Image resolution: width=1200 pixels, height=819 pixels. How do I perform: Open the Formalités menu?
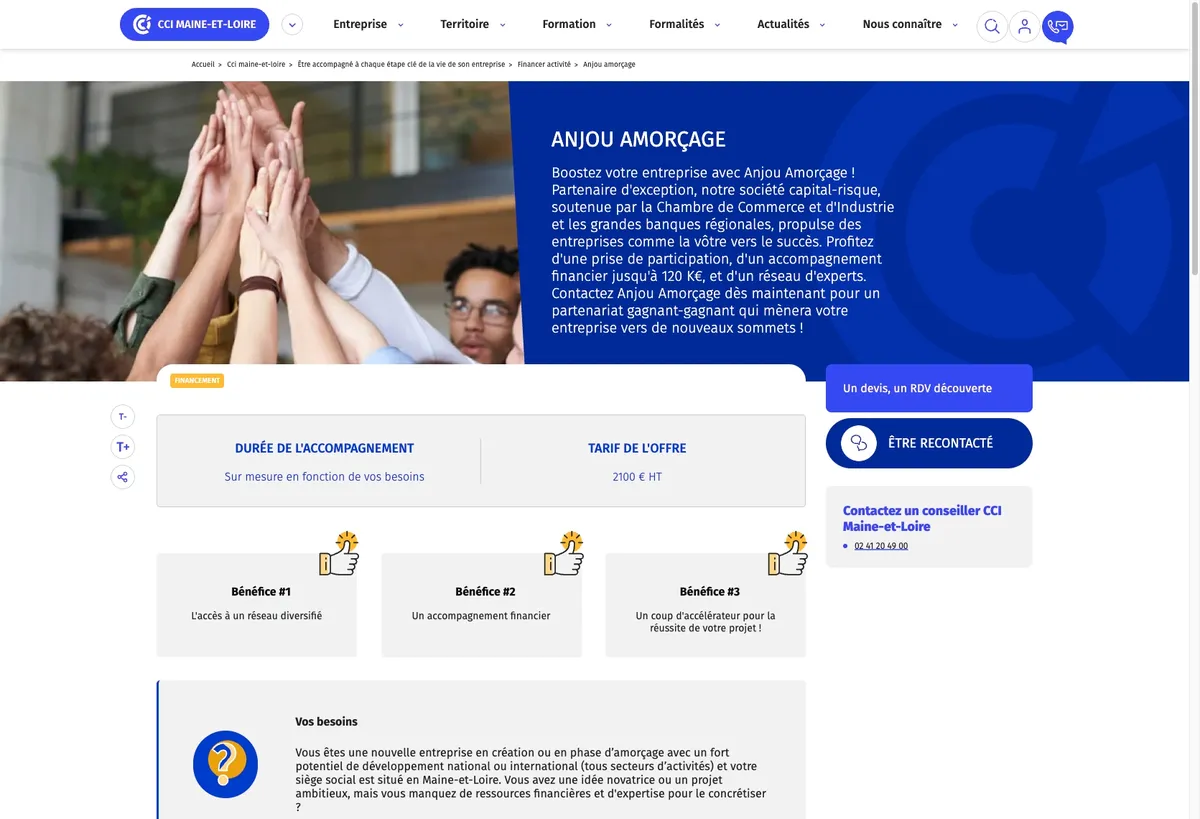click(x=685, y=25)
